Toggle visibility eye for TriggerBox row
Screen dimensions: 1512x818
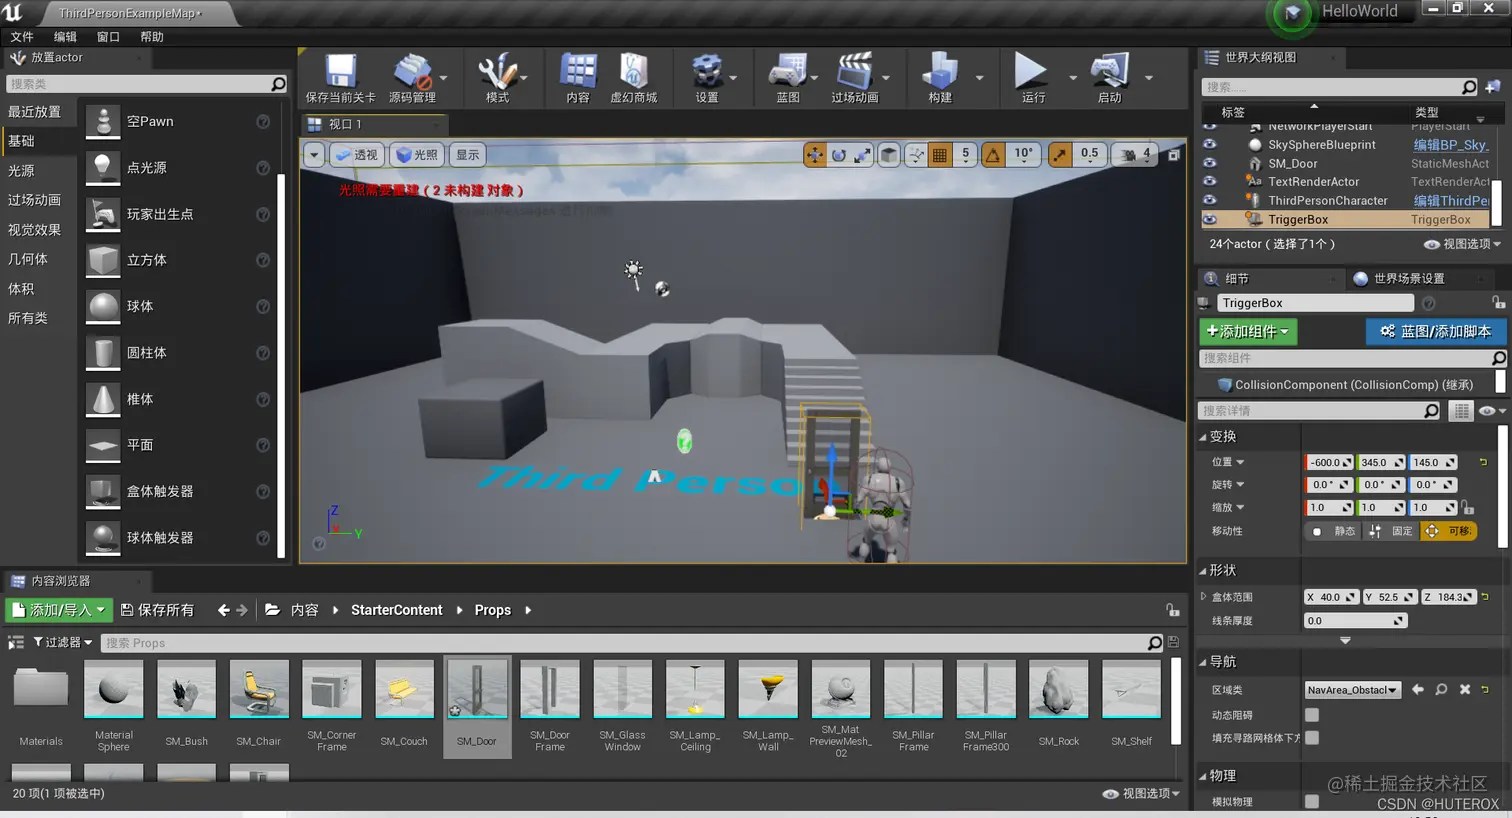tap(1210, 219)
